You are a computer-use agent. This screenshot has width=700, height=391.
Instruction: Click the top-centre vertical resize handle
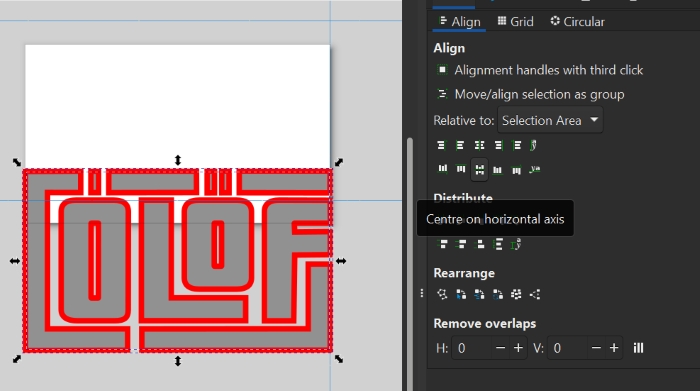tap(178, 160)
